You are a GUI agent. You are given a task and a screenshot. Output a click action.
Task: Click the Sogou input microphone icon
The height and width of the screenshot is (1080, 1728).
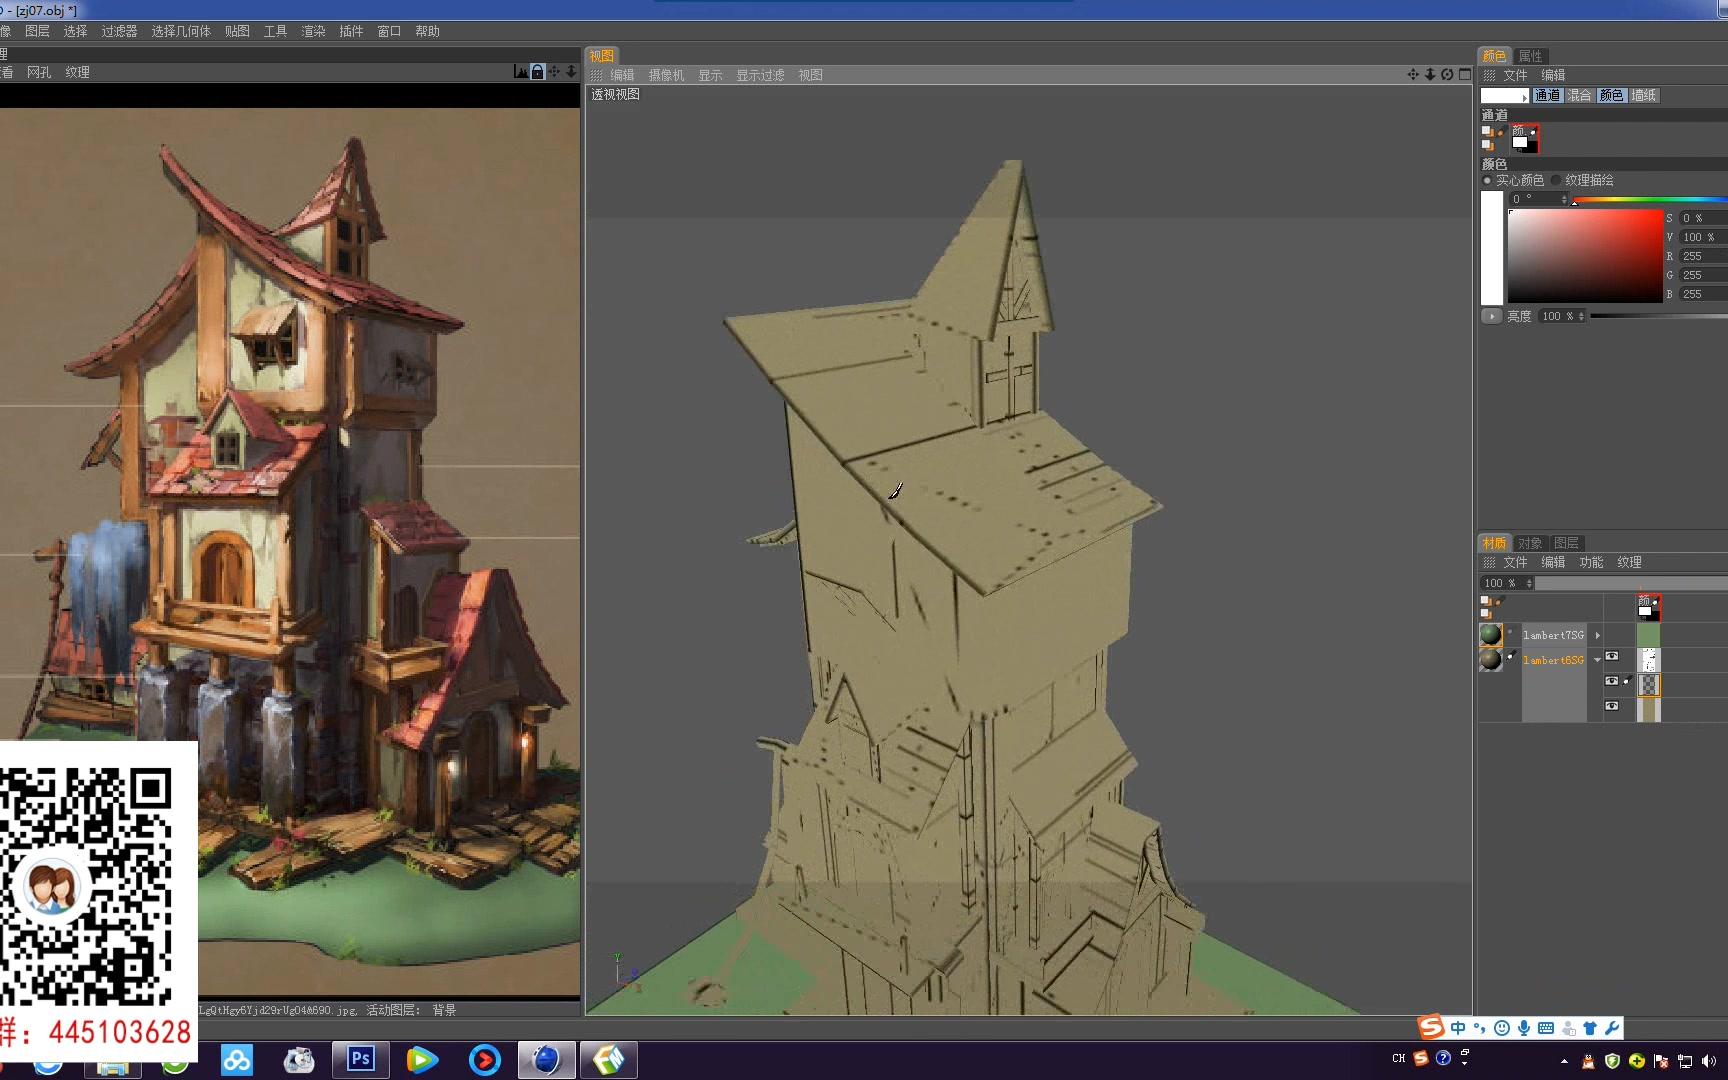1524,1028
